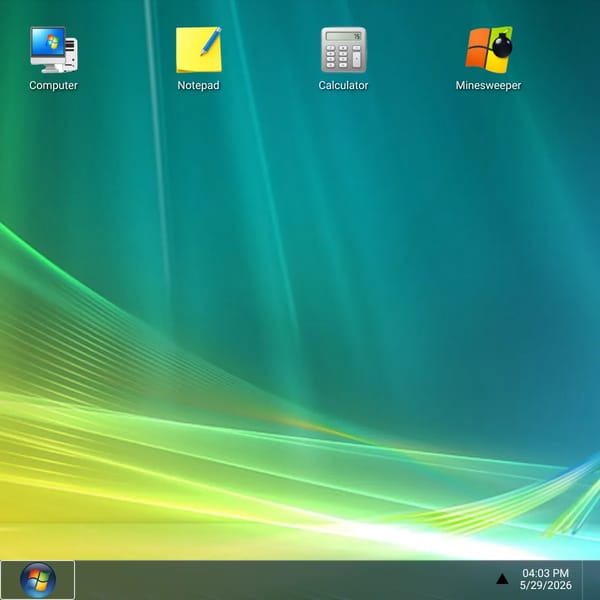Launch the Calculator desktop icon
The image size is (600, 600).
coord(343,50)
